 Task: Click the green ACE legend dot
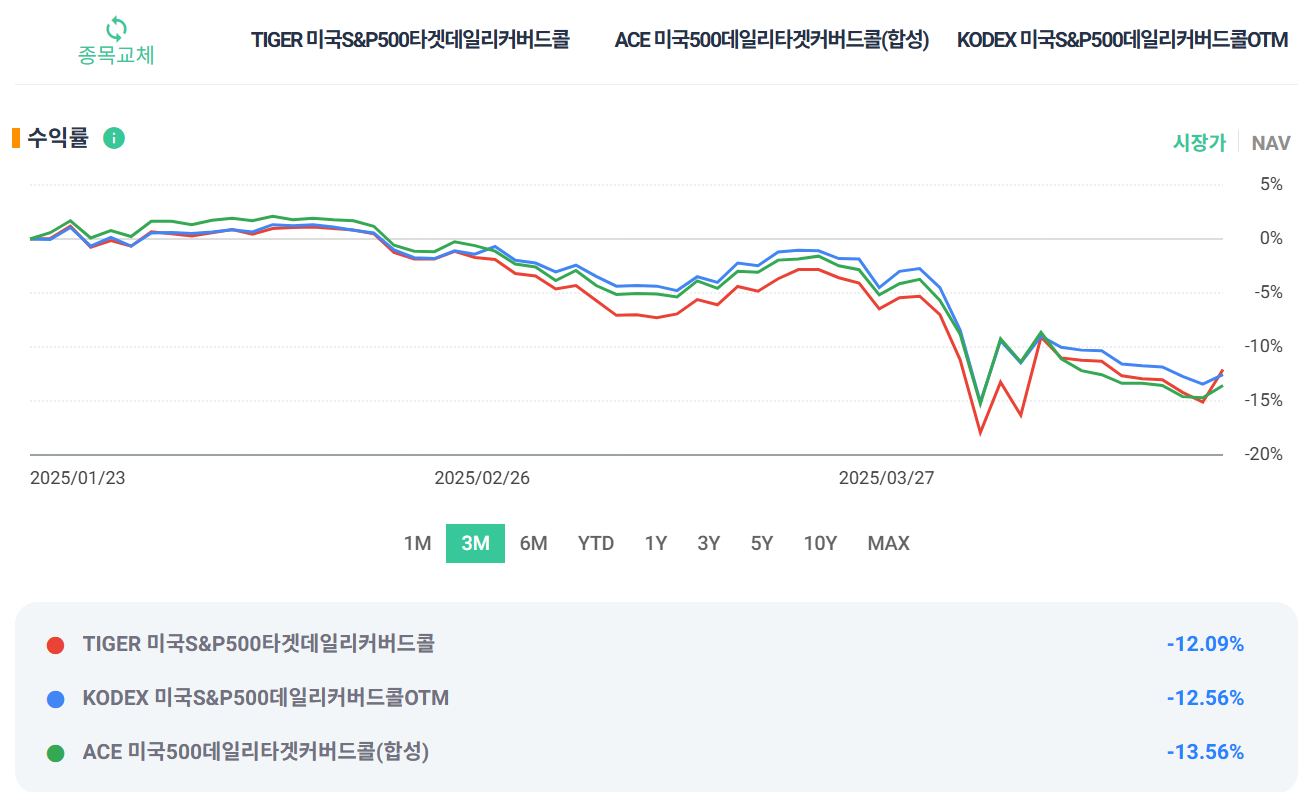coord(56,753)
